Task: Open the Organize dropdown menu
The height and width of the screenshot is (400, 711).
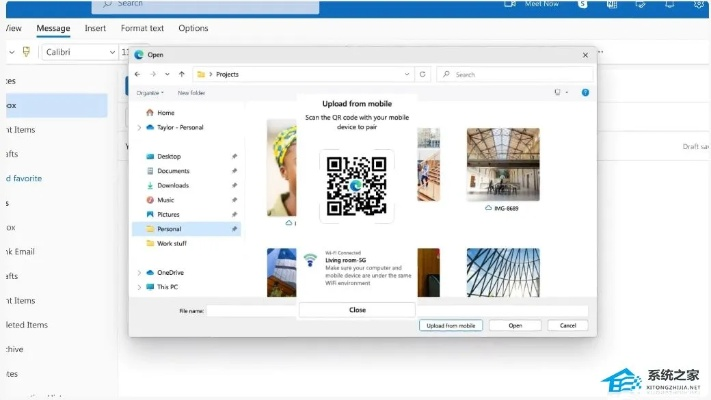Action: click(150, 92)
